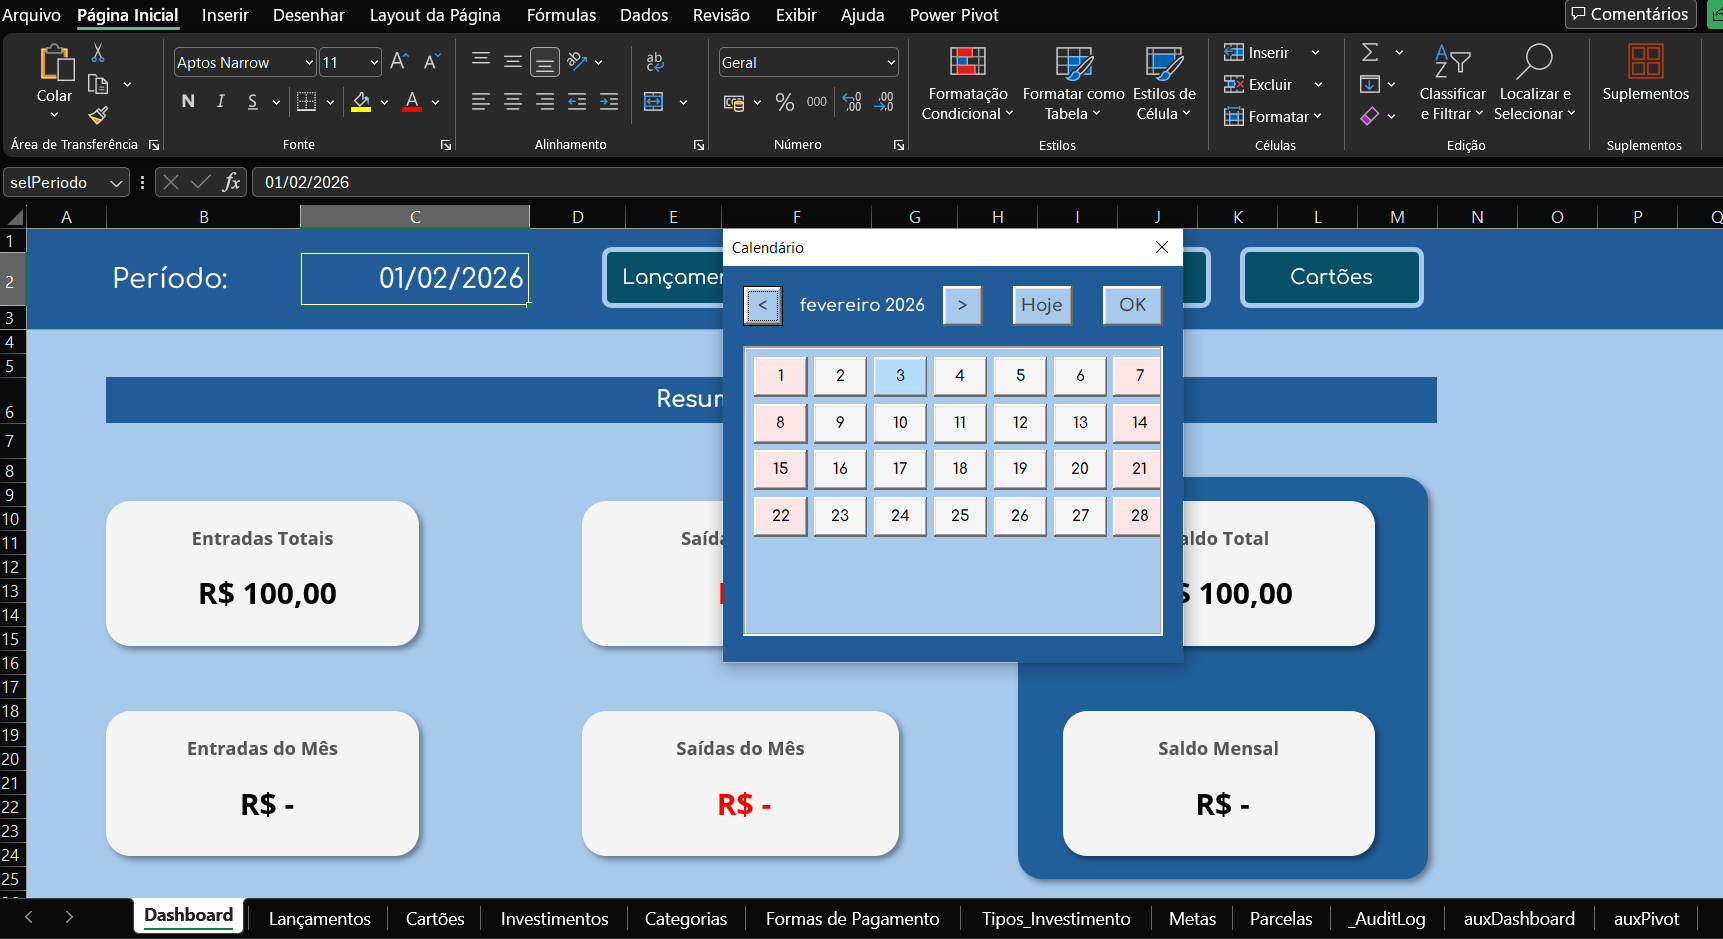The height and width of the screenshot is (939, 1723).
Task: Expand the selPeriodo name box dropdown
Action: click(x=117, y=183)
